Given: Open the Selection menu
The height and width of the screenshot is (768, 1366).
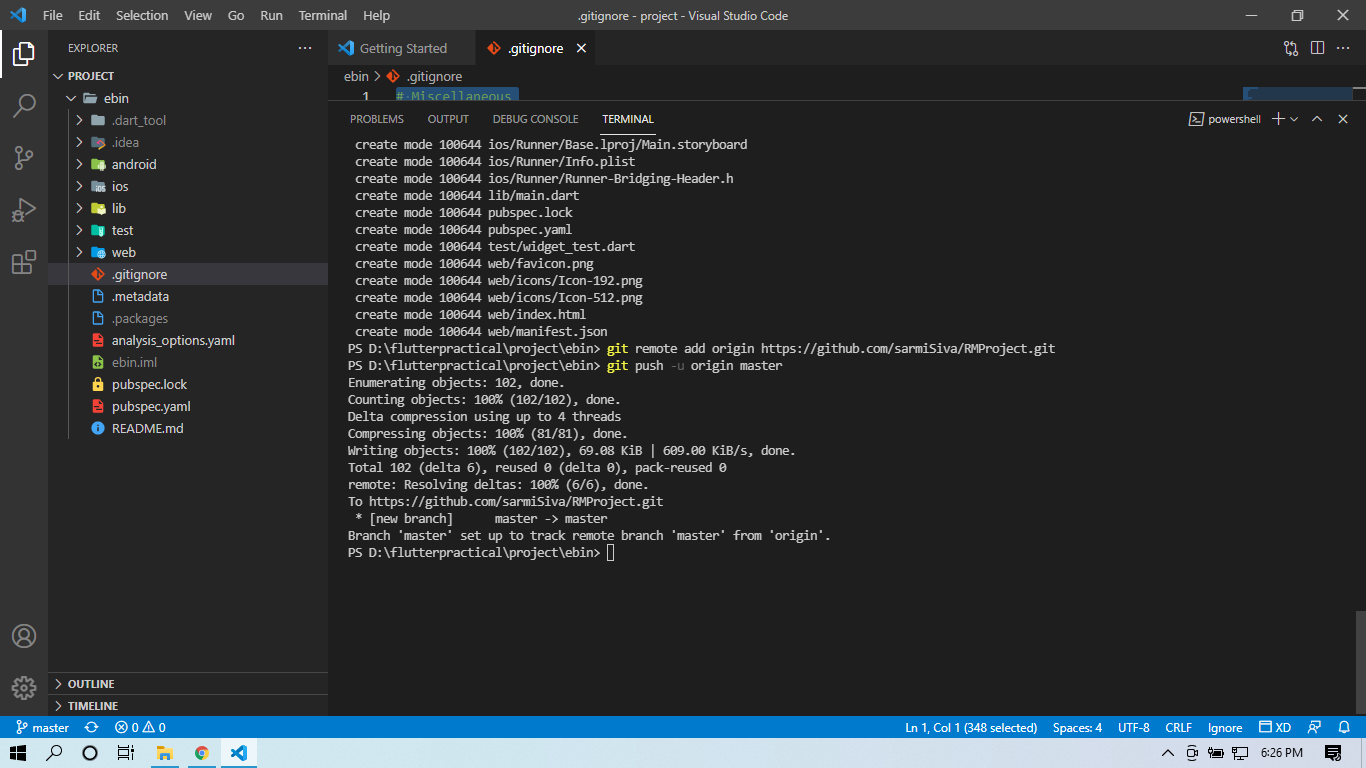Looking at the screenshot, I should pos(142,15).
